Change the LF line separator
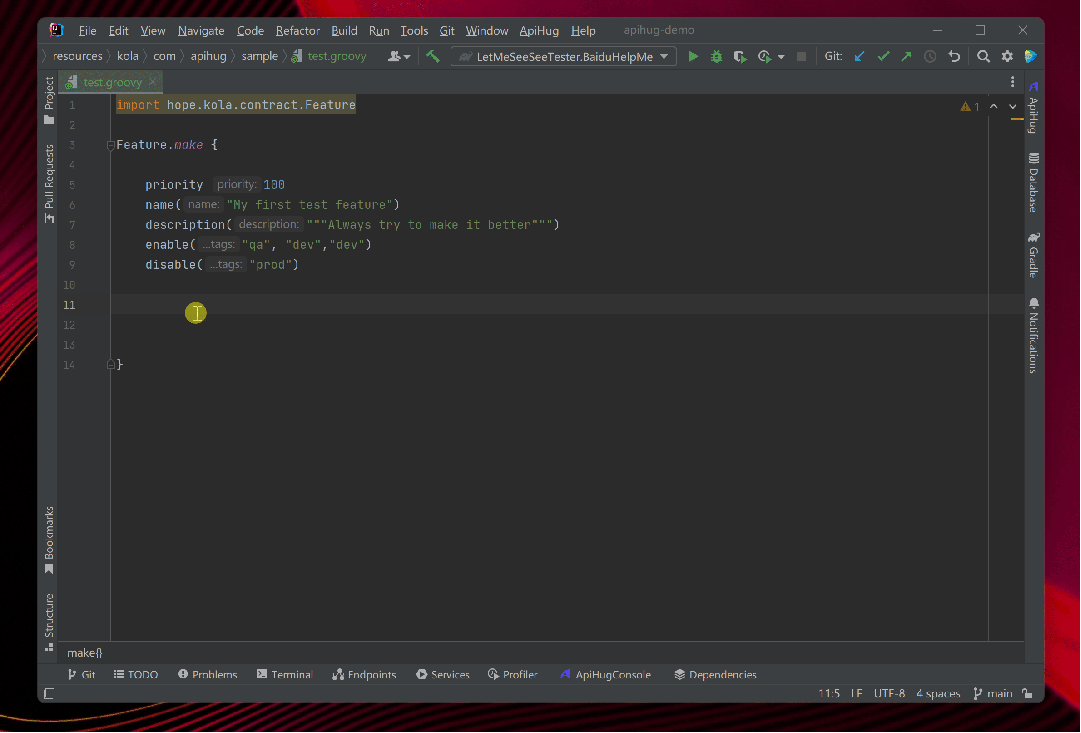 coord(856,694)
